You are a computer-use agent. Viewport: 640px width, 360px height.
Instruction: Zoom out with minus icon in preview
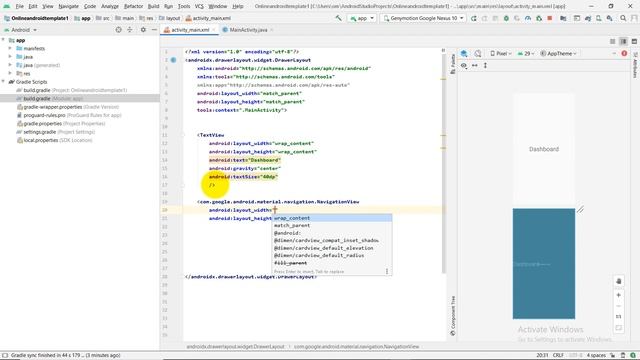click(619, 306)
